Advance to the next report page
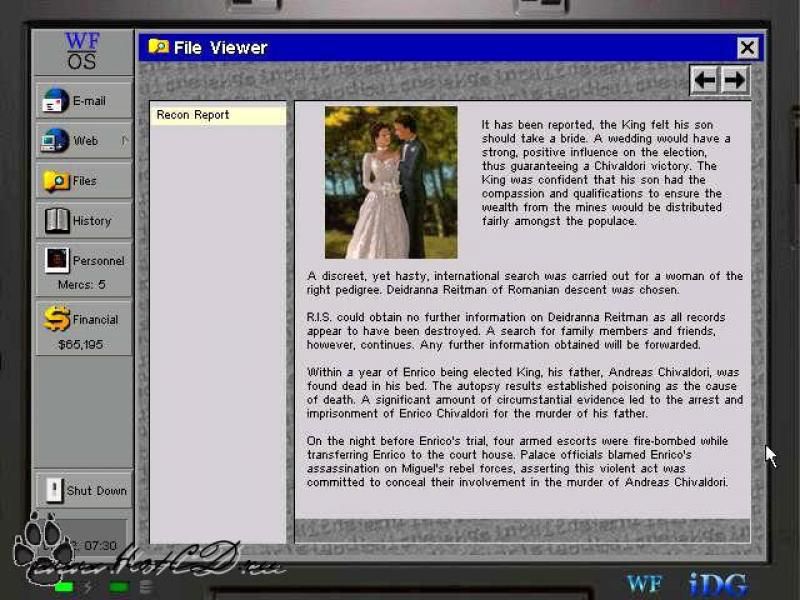Viewport: 800px width, 600px height. click(x=735, y=81)
